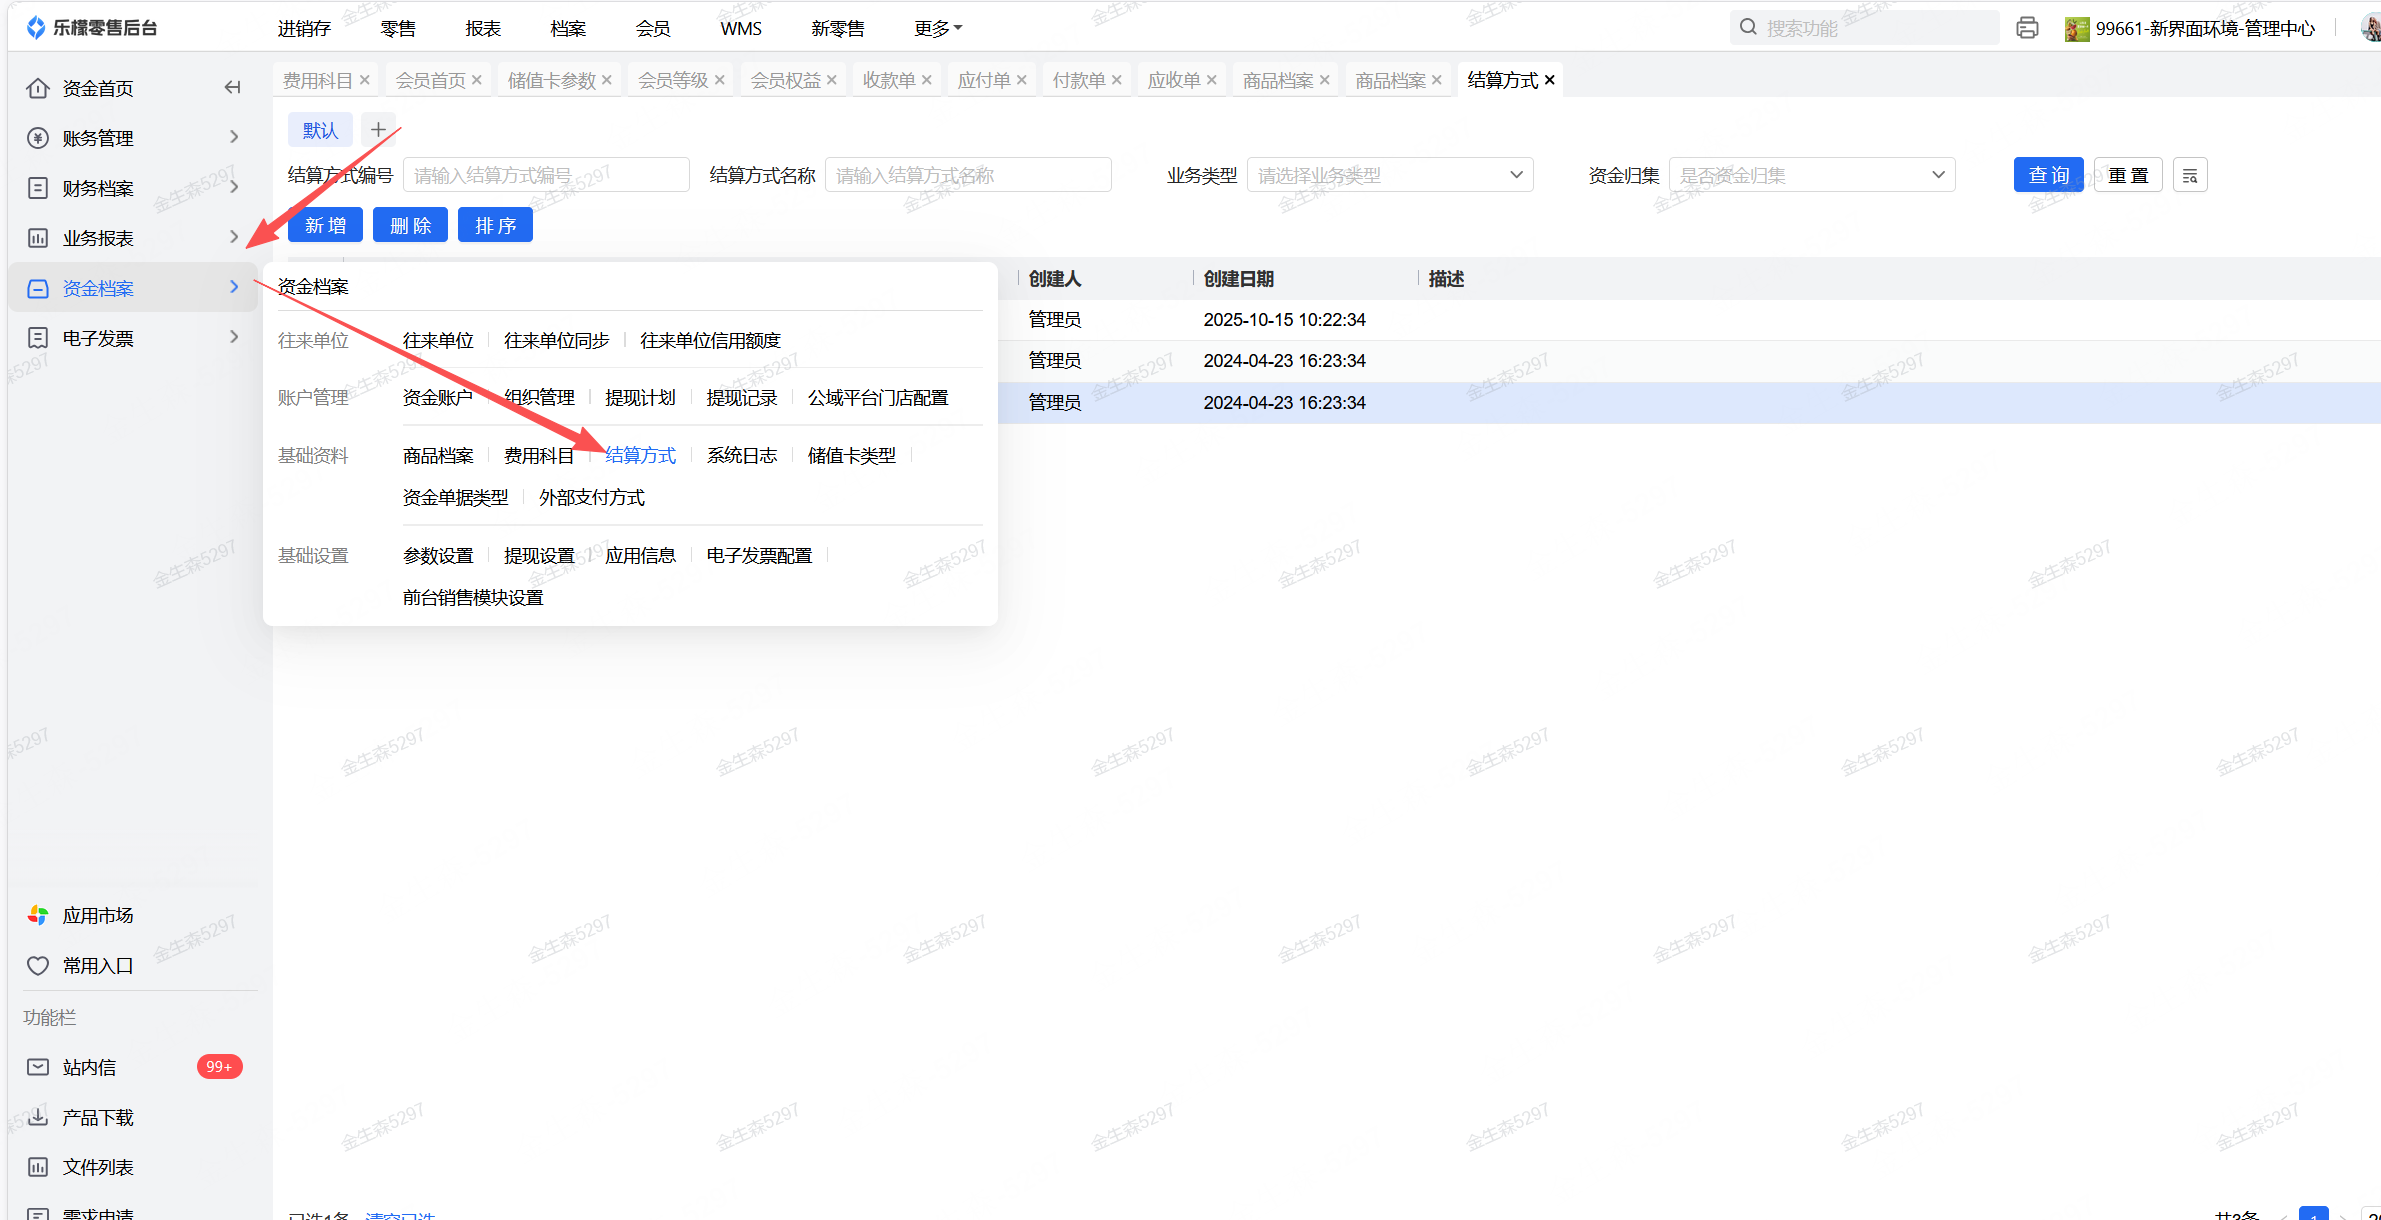Switch to the 收款单 tab
This screenshot has height=1220, width=2381.
888,80
